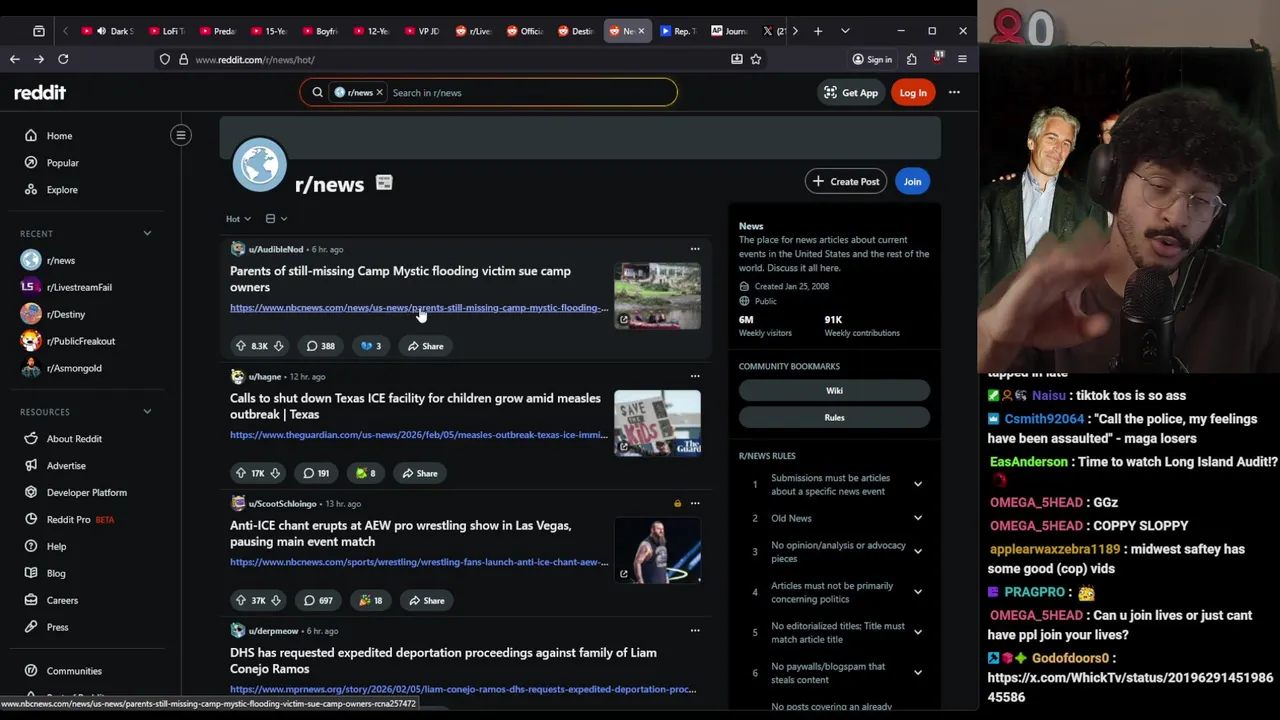1280x720 pixels.
Task: Open About Reddit in resources
Action: point(74,439)
